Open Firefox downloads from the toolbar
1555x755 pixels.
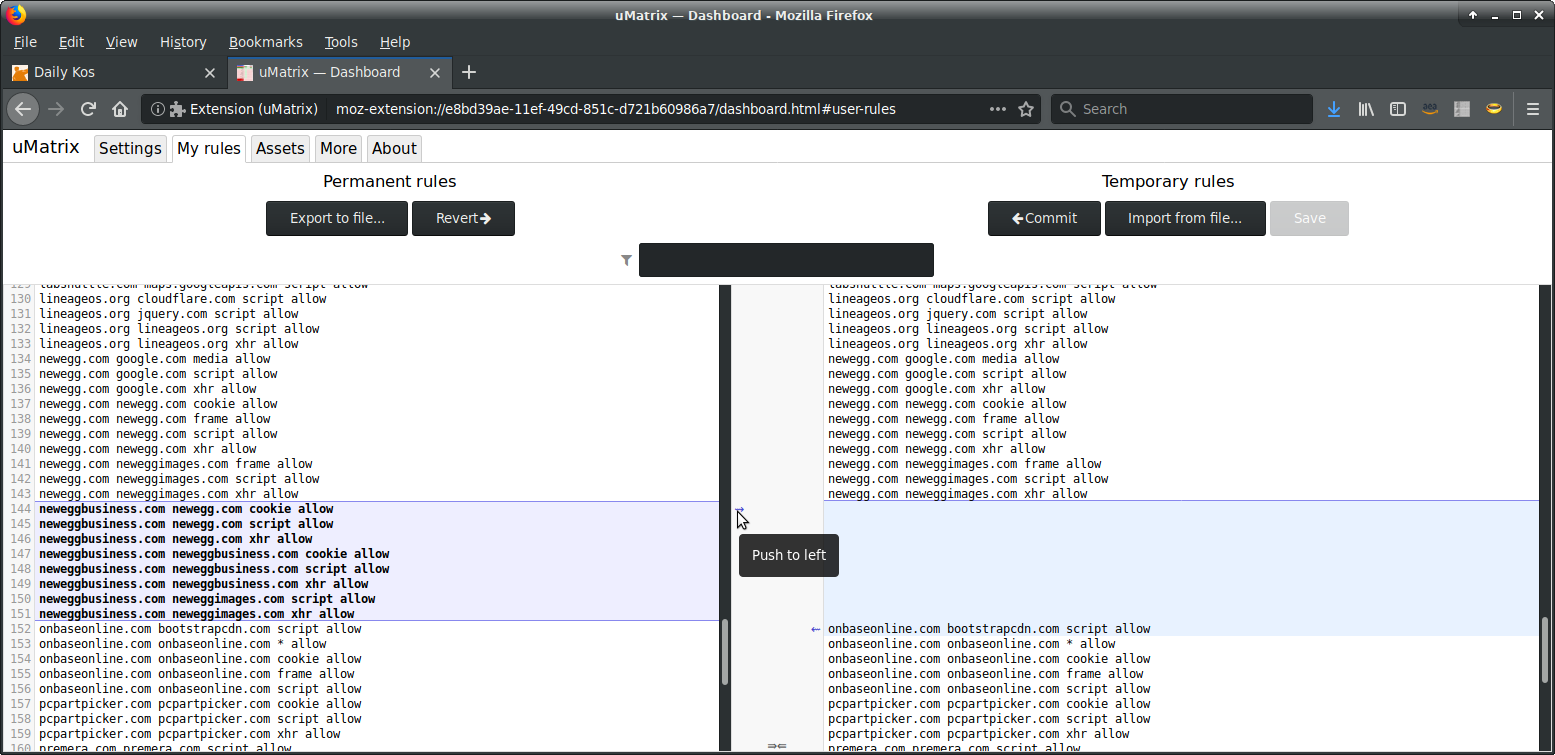point(1334,109)
